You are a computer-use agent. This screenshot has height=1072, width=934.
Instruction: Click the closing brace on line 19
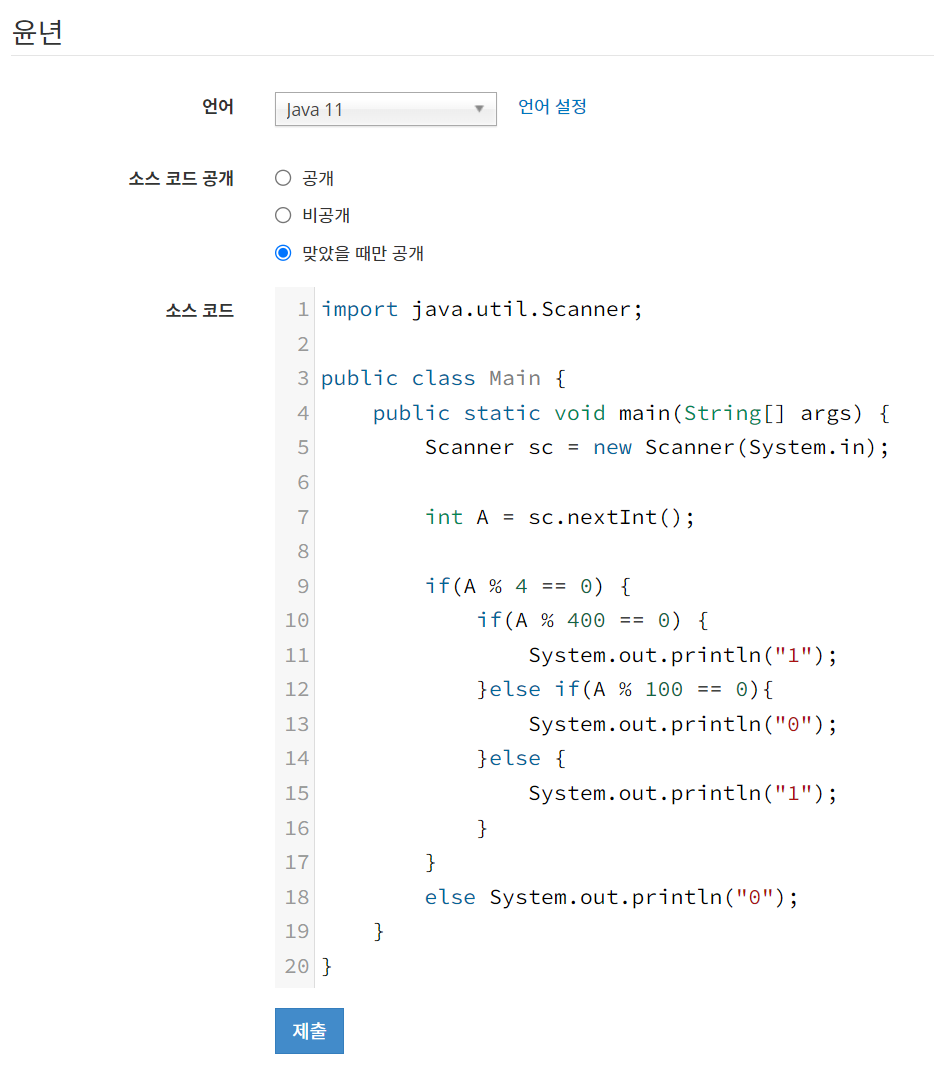(x=378, y=931)
